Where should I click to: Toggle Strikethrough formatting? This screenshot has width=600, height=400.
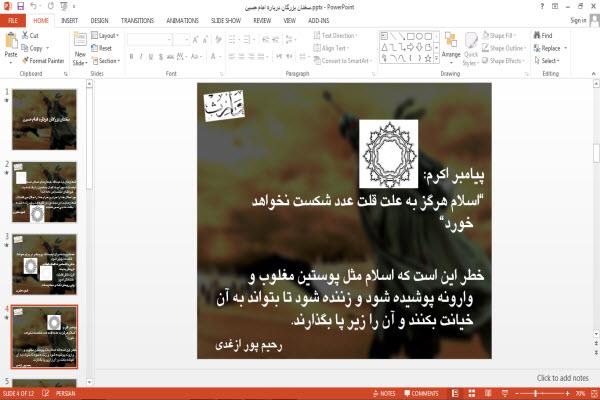(x=170, y=57)
